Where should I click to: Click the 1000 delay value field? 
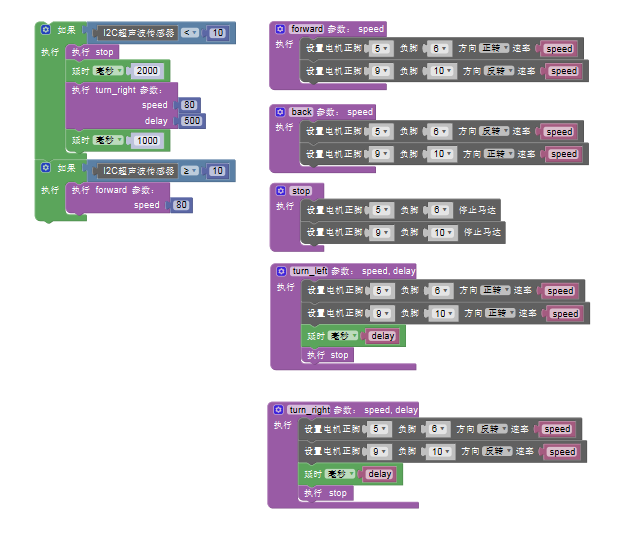(x=146, y=141)
